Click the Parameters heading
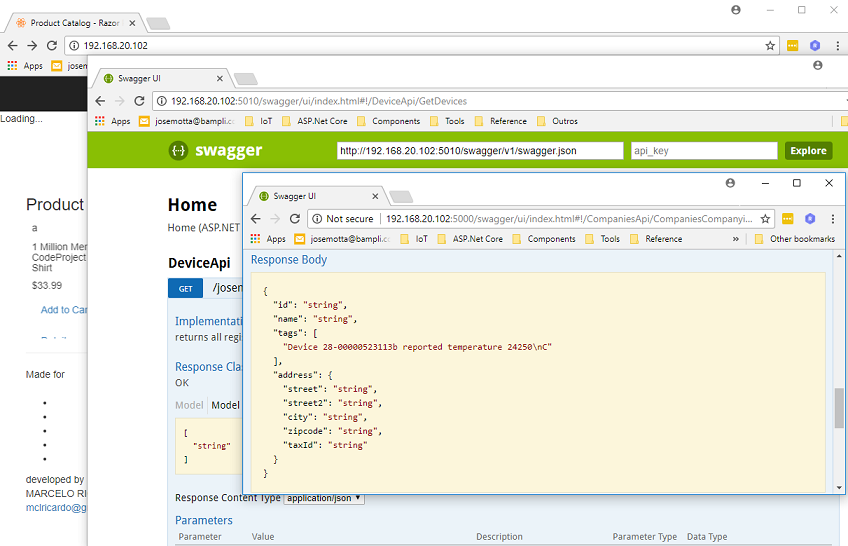 204,521
